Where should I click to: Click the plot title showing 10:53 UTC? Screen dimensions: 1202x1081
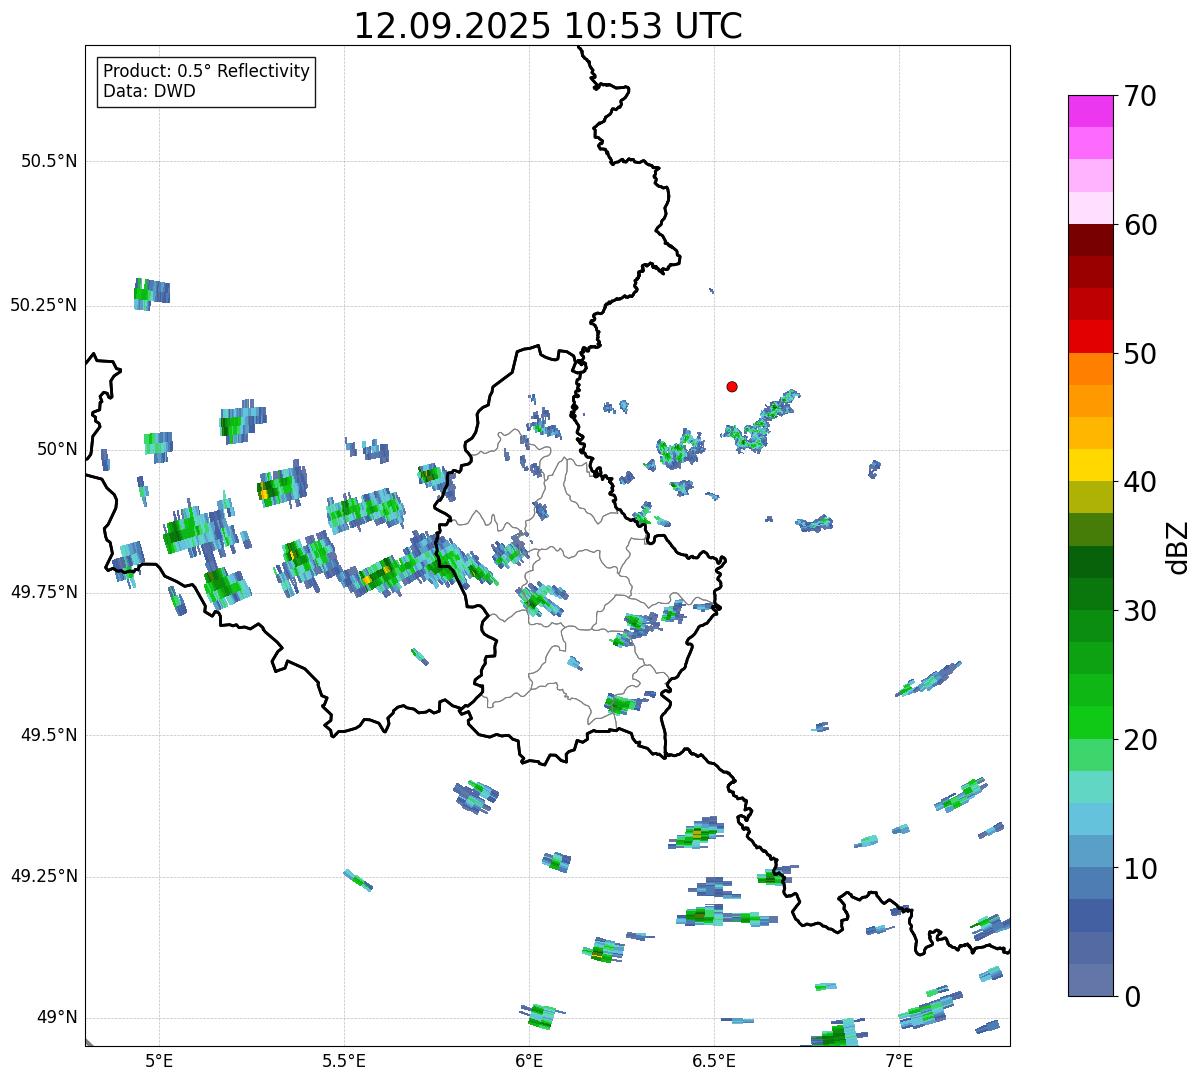point(548,26)
